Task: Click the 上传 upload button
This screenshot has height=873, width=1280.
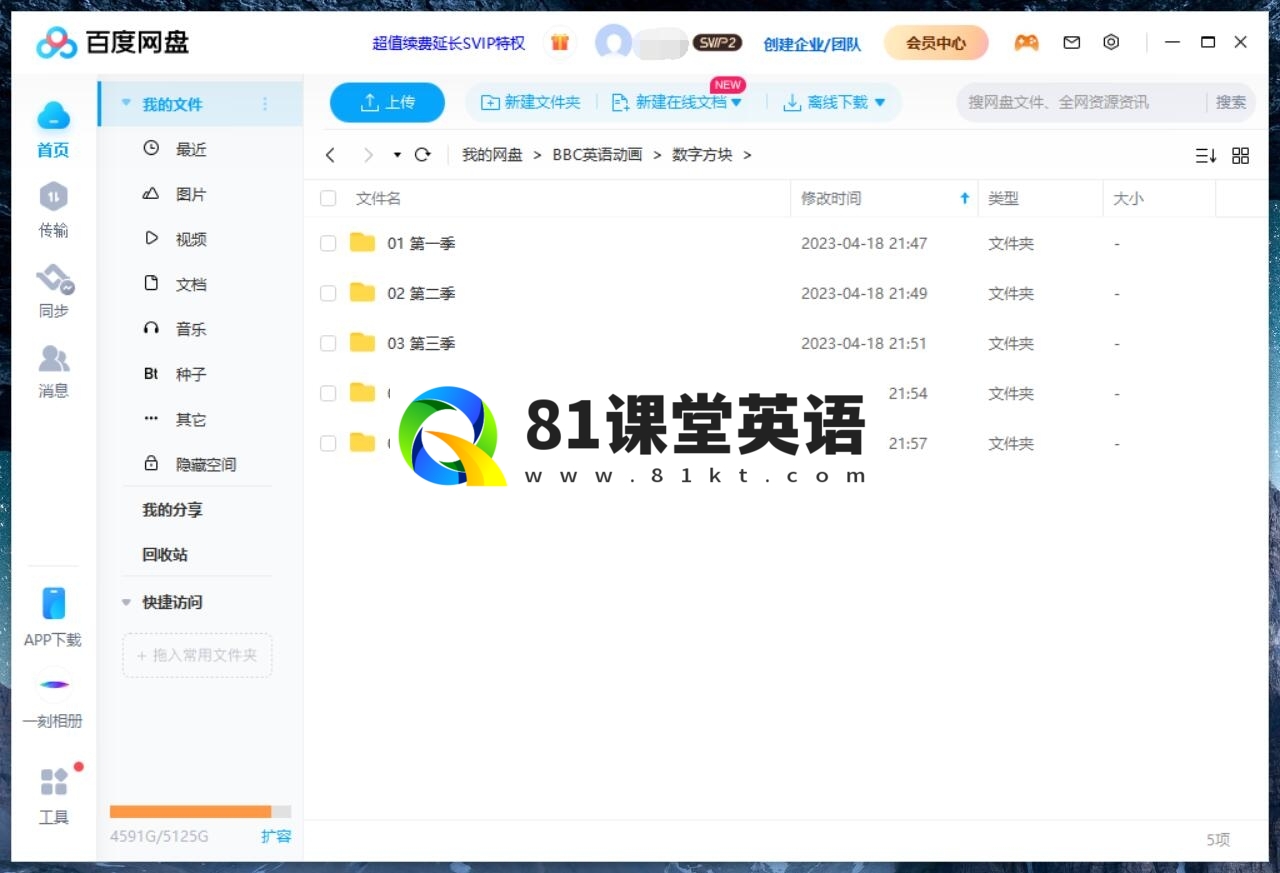Action: [387, 102]
